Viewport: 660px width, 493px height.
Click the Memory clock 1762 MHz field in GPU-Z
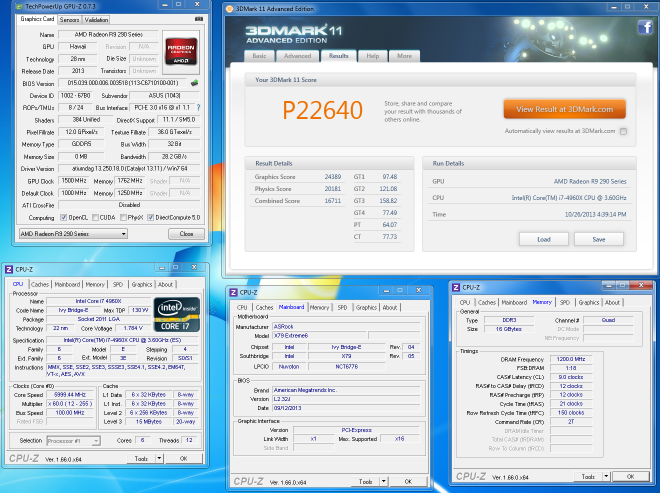pos(130,181)
